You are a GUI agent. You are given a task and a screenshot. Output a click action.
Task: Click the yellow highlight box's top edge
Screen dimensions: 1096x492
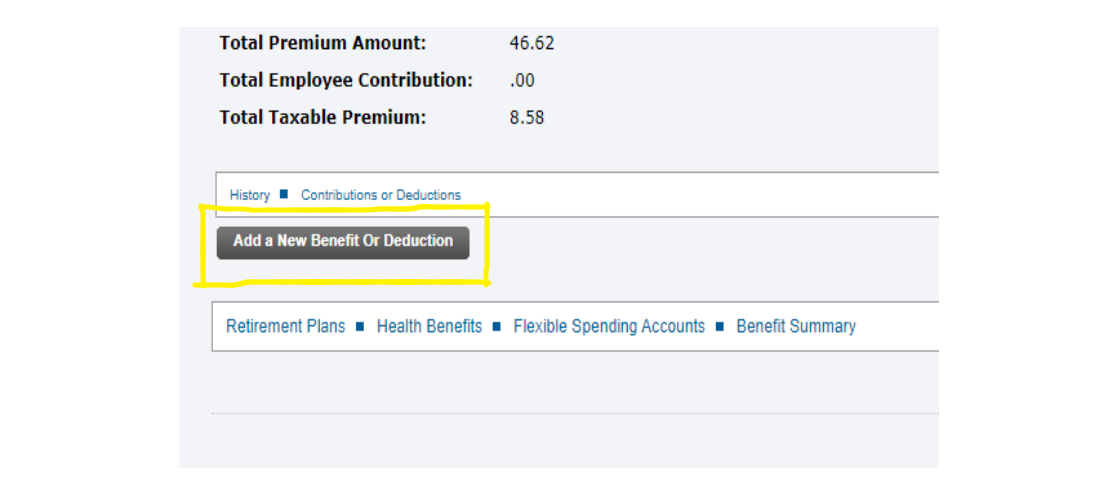(344, 208)
